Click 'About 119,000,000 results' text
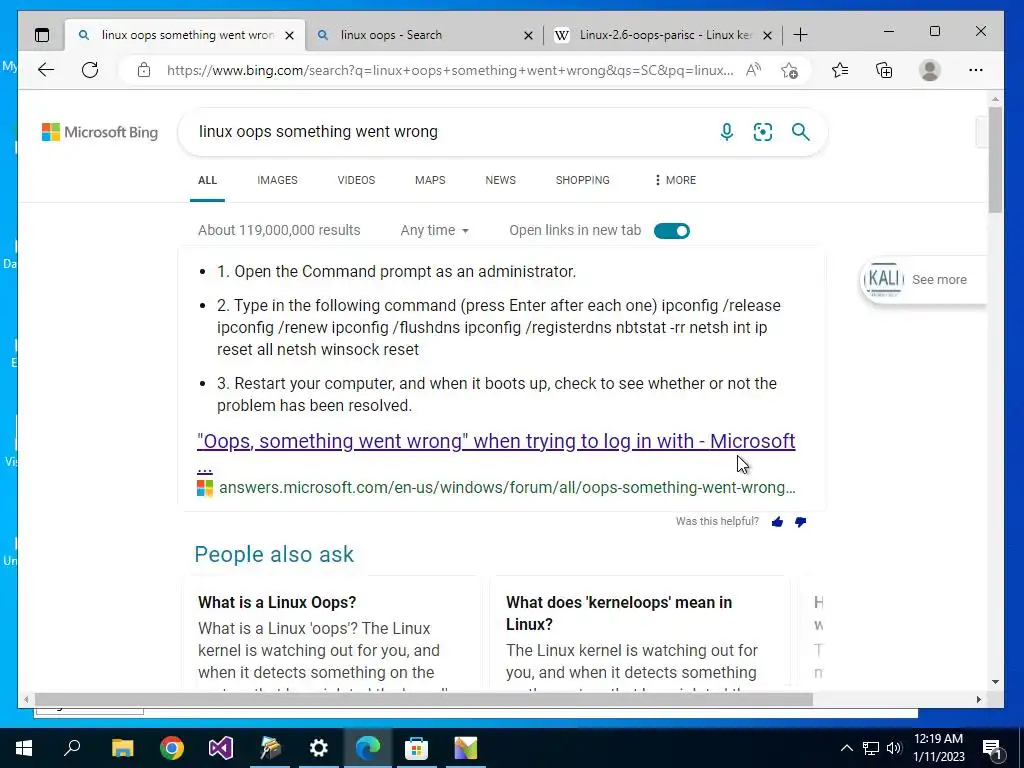The image size is (1024, 768). (279, 230)
